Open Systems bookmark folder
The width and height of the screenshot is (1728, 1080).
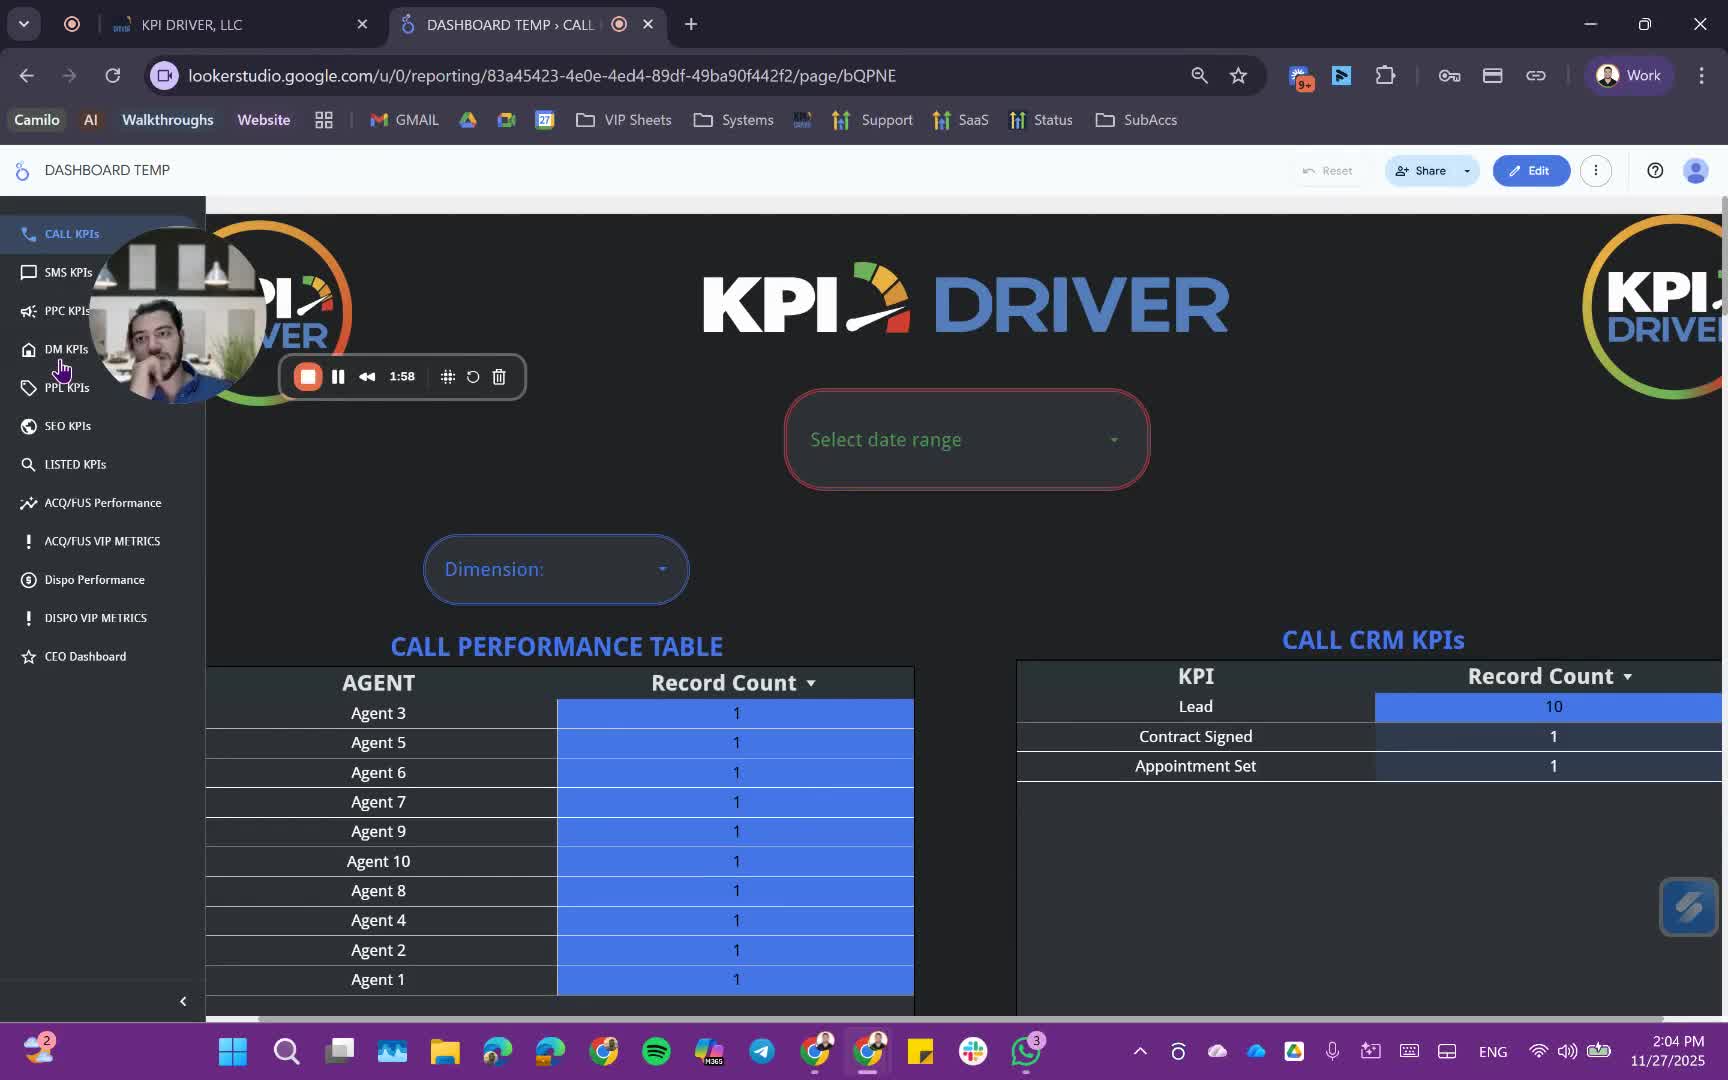coord(734,120)
